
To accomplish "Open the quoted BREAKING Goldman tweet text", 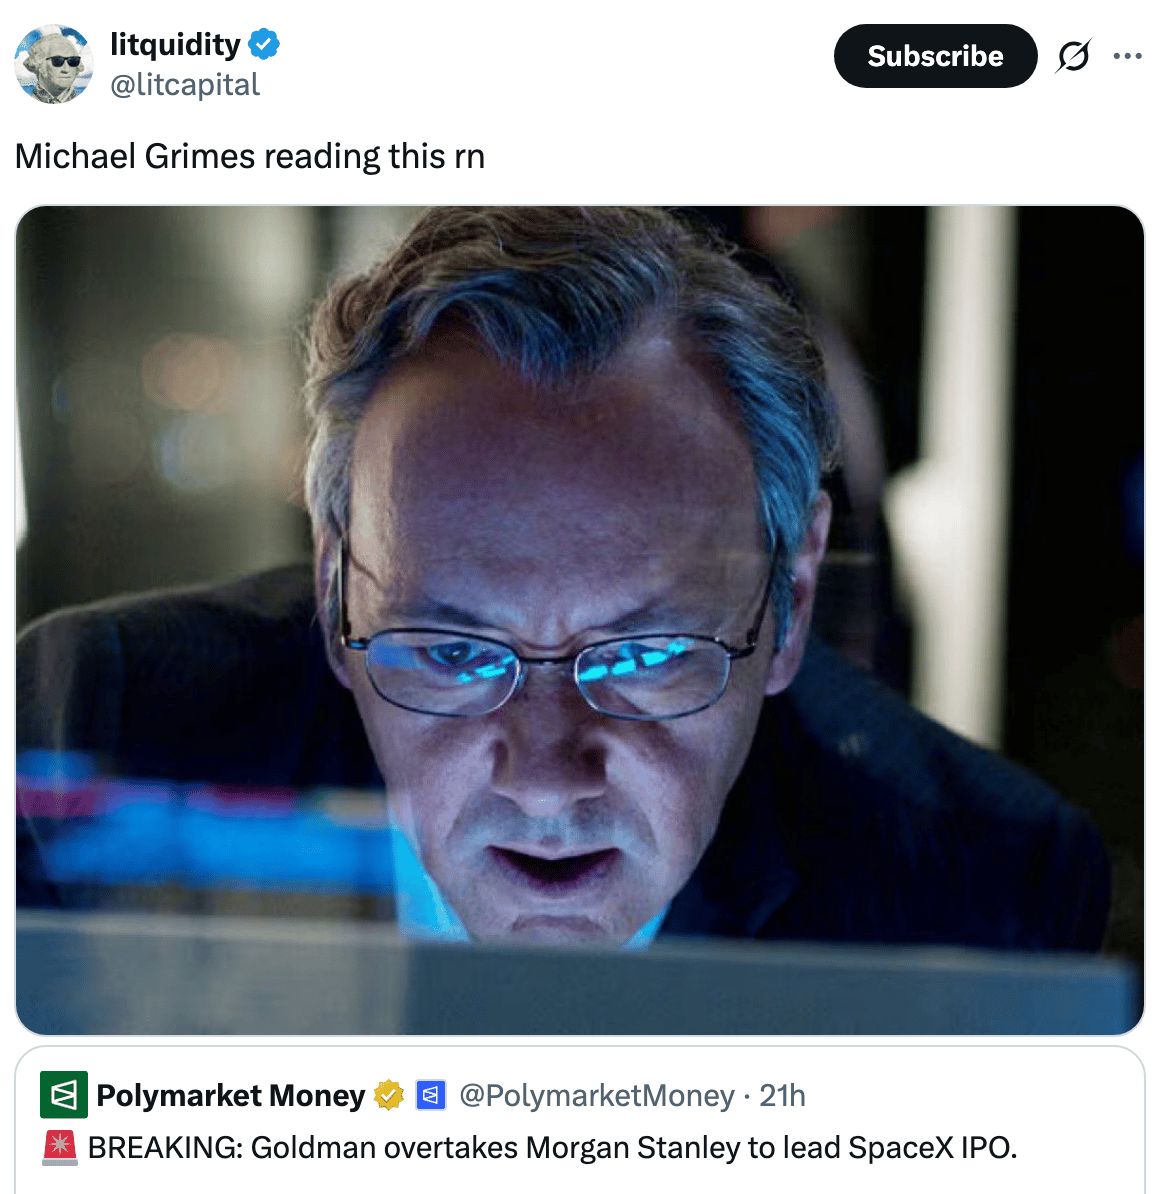I will coord(553,1148).
